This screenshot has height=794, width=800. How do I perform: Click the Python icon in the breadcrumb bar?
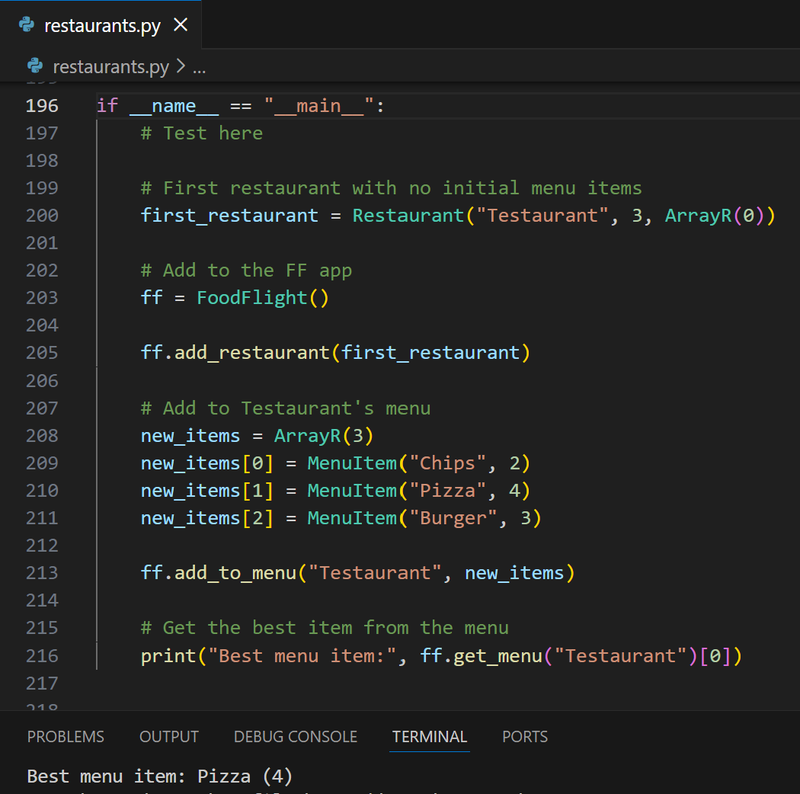click(36, 67)
